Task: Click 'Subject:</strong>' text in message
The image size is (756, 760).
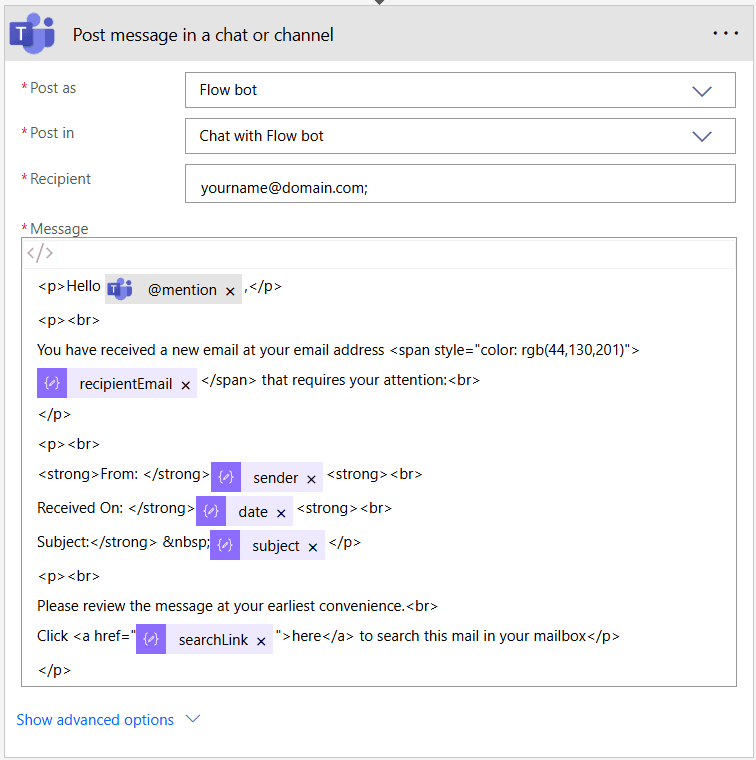Action: pyautogui.click(x=97, y=542)
